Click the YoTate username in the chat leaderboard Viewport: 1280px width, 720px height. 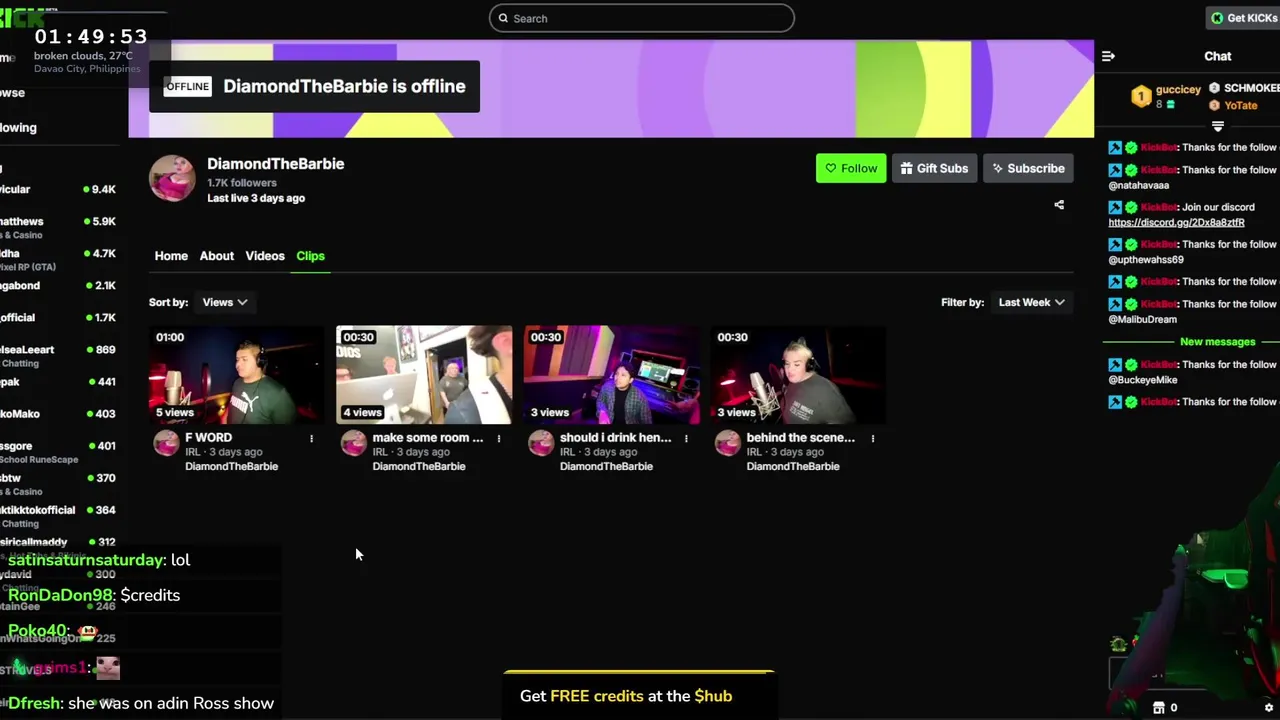tap(1241, 105)
